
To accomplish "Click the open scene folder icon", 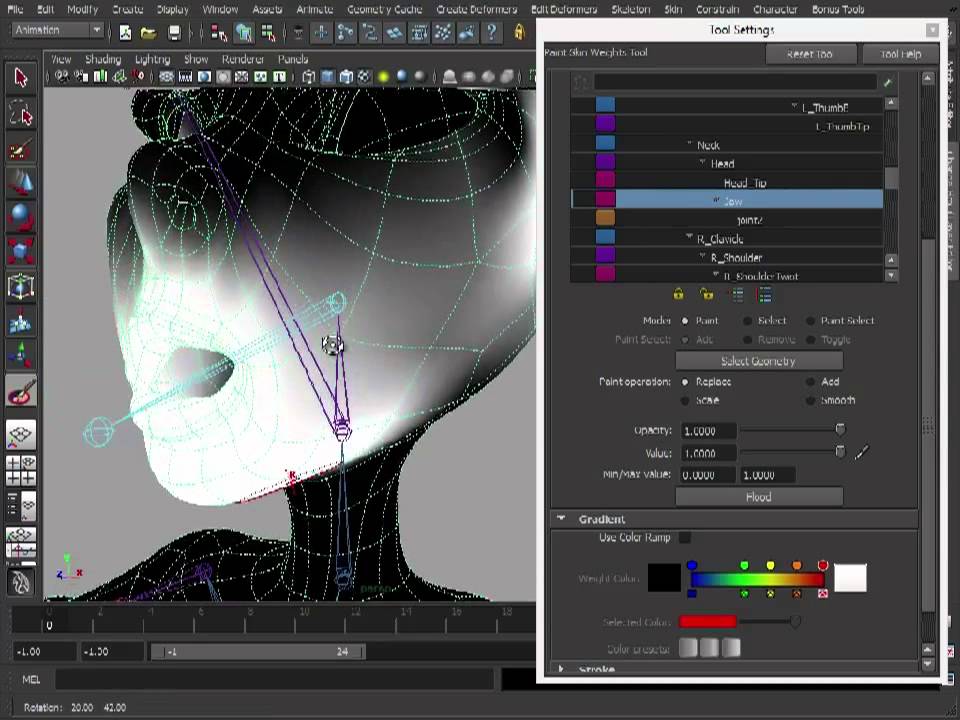I will click(148, 32).
